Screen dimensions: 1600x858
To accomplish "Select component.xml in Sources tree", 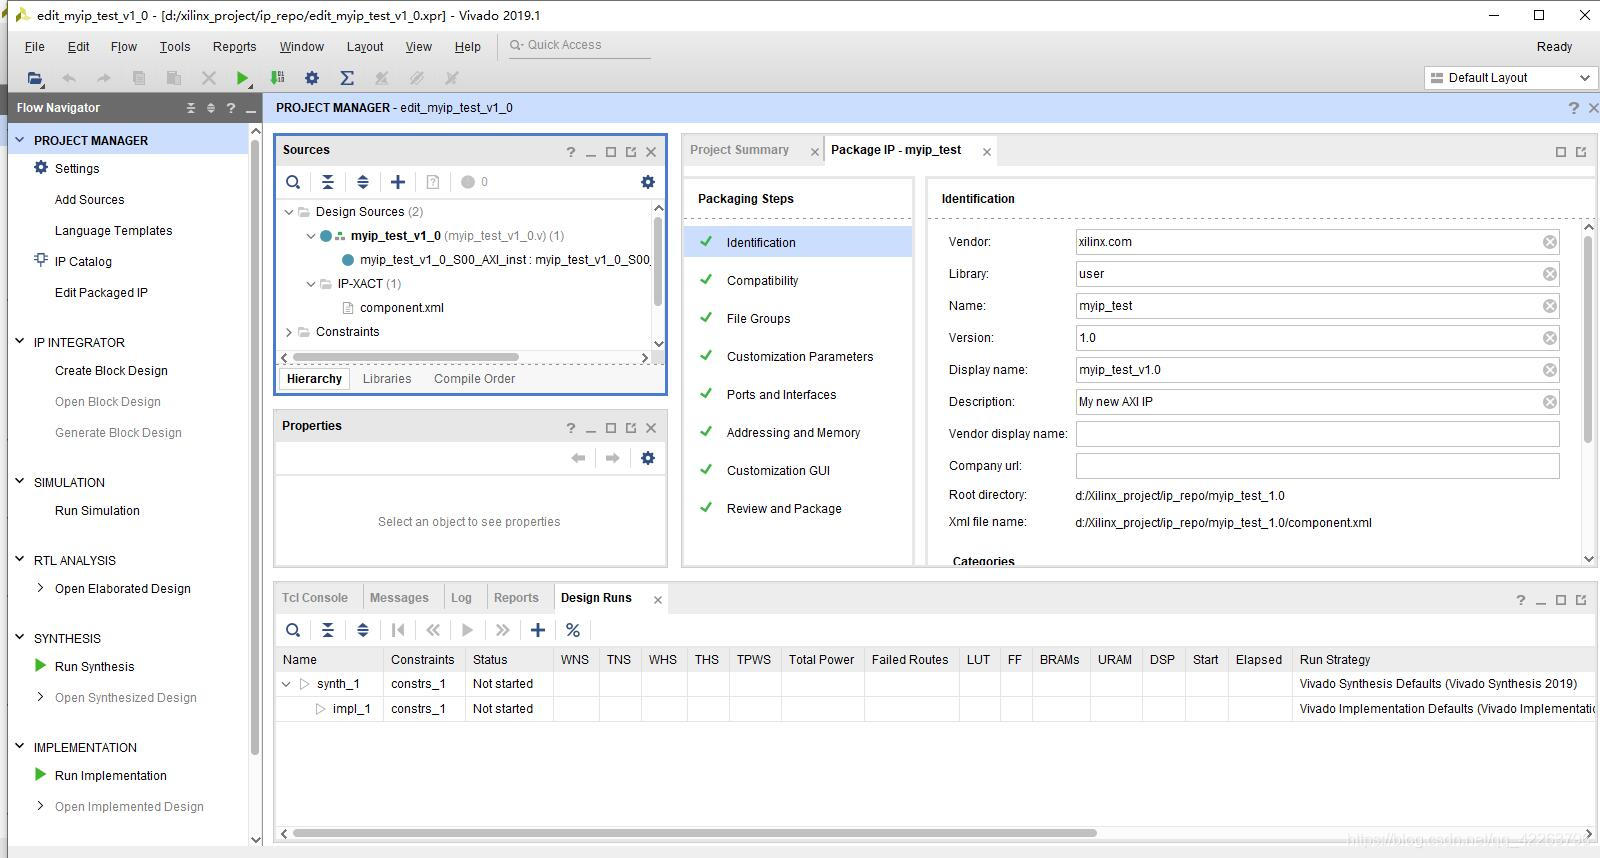I will [x=402, y=308].
